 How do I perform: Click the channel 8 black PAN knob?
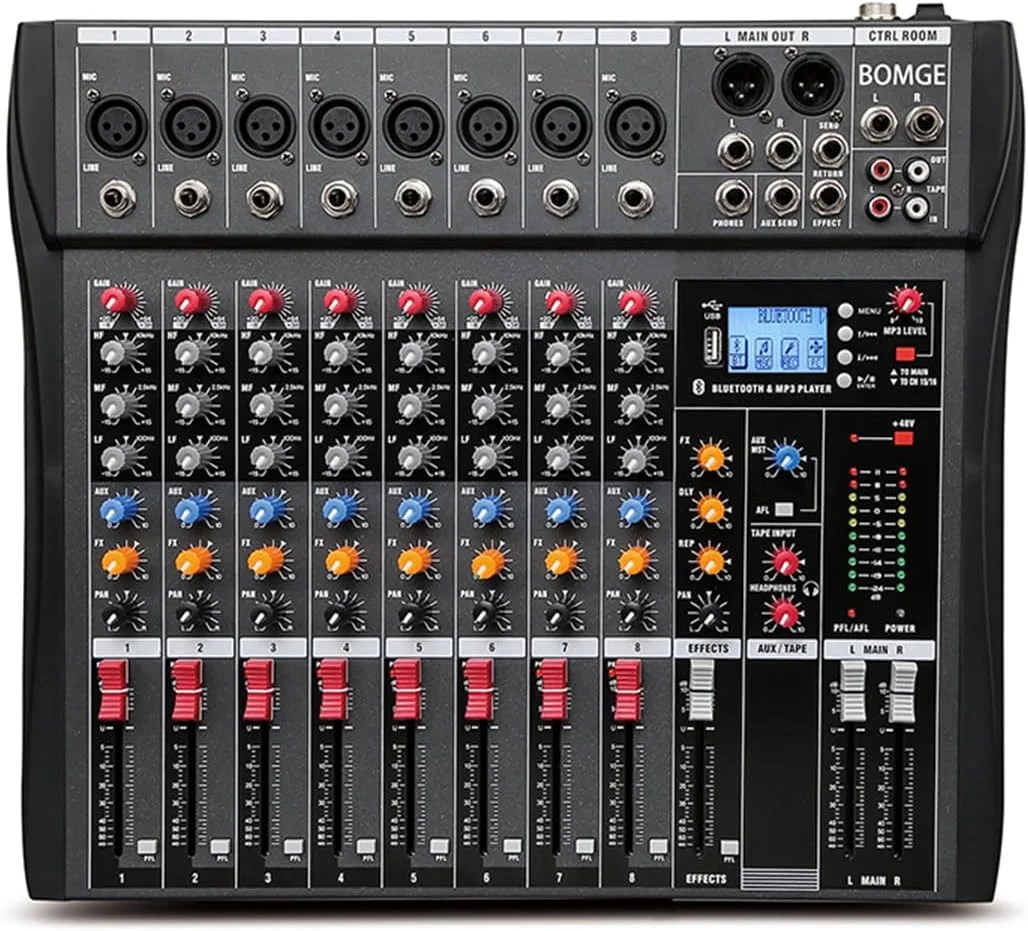[x=634, y=611]
